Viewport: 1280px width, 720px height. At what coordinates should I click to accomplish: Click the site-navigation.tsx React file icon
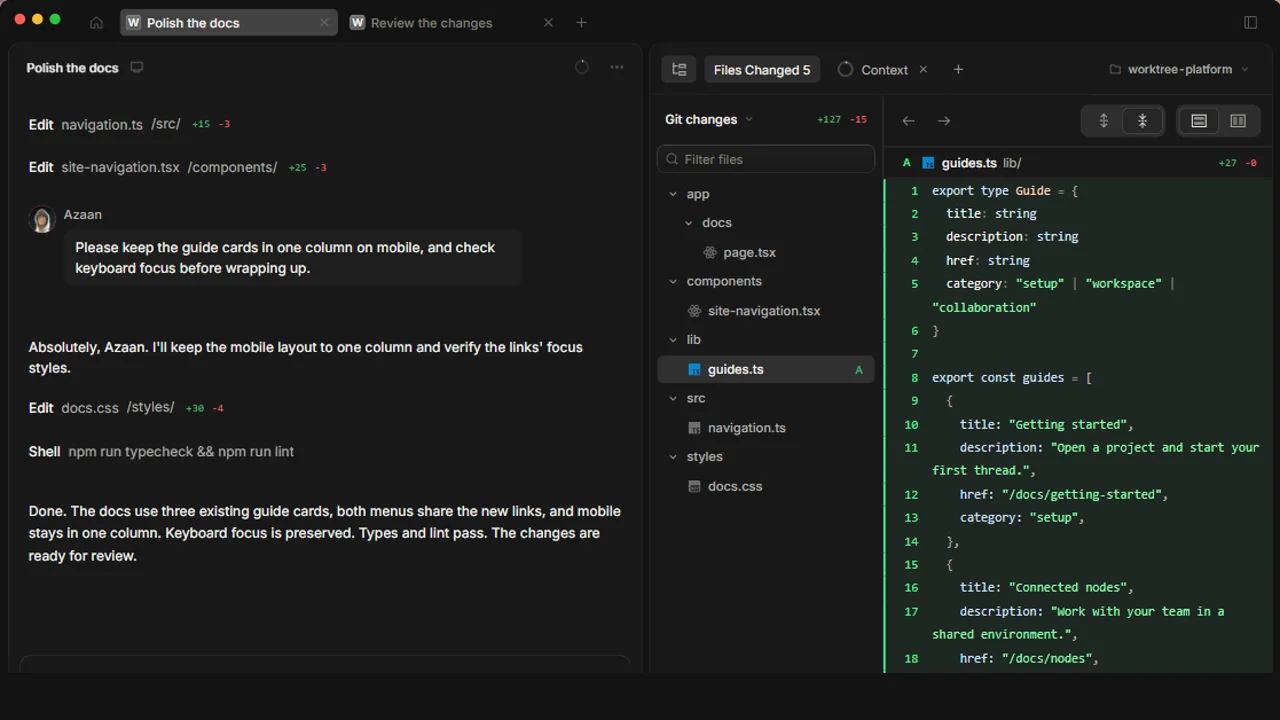click(x=695, y=311)
